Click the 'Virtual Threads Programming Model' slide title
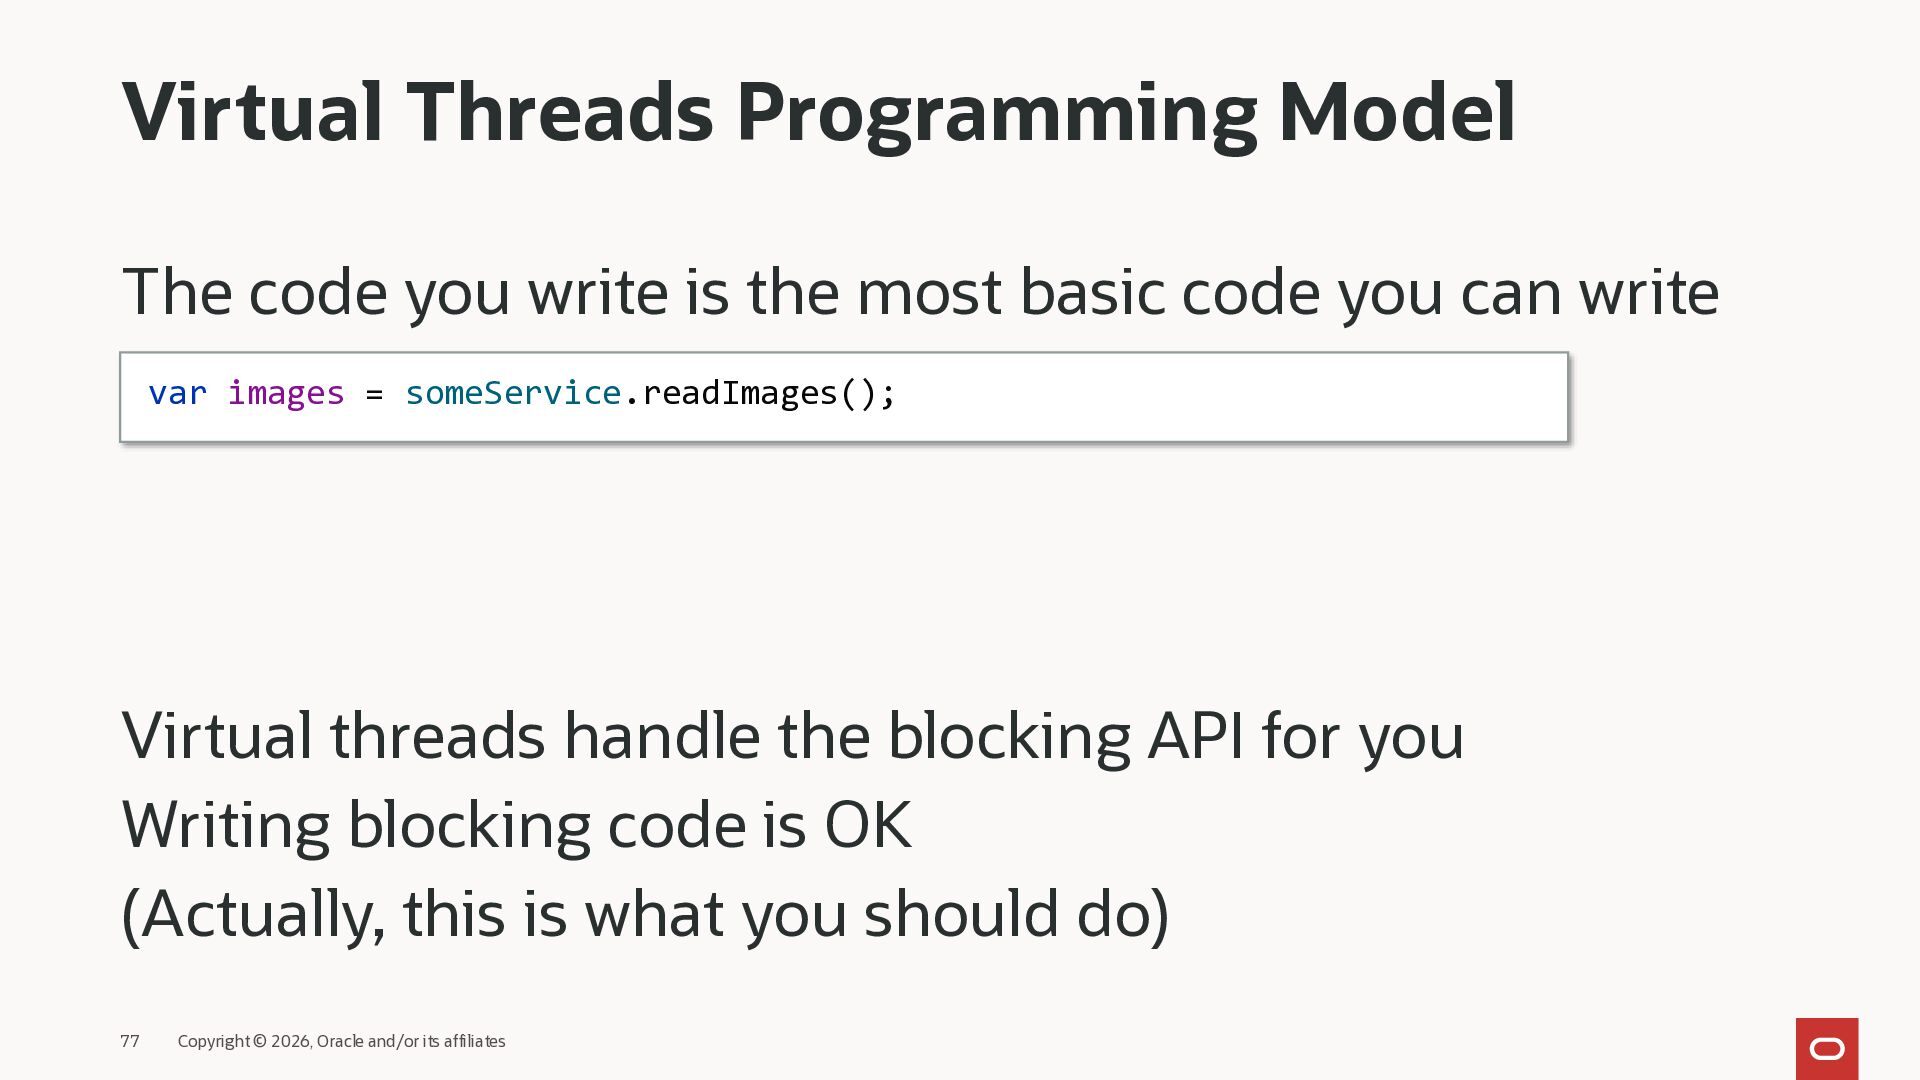This screenshot has height=1080, width=1920. click(818, 112)
